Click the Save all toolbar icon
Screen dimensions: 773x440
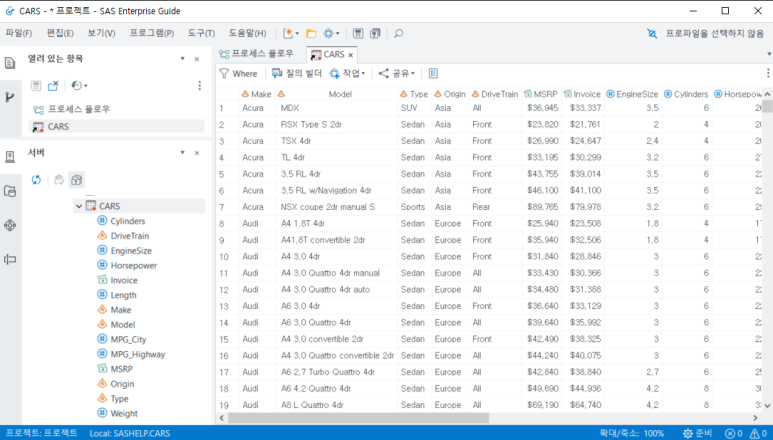click(375, 33)
